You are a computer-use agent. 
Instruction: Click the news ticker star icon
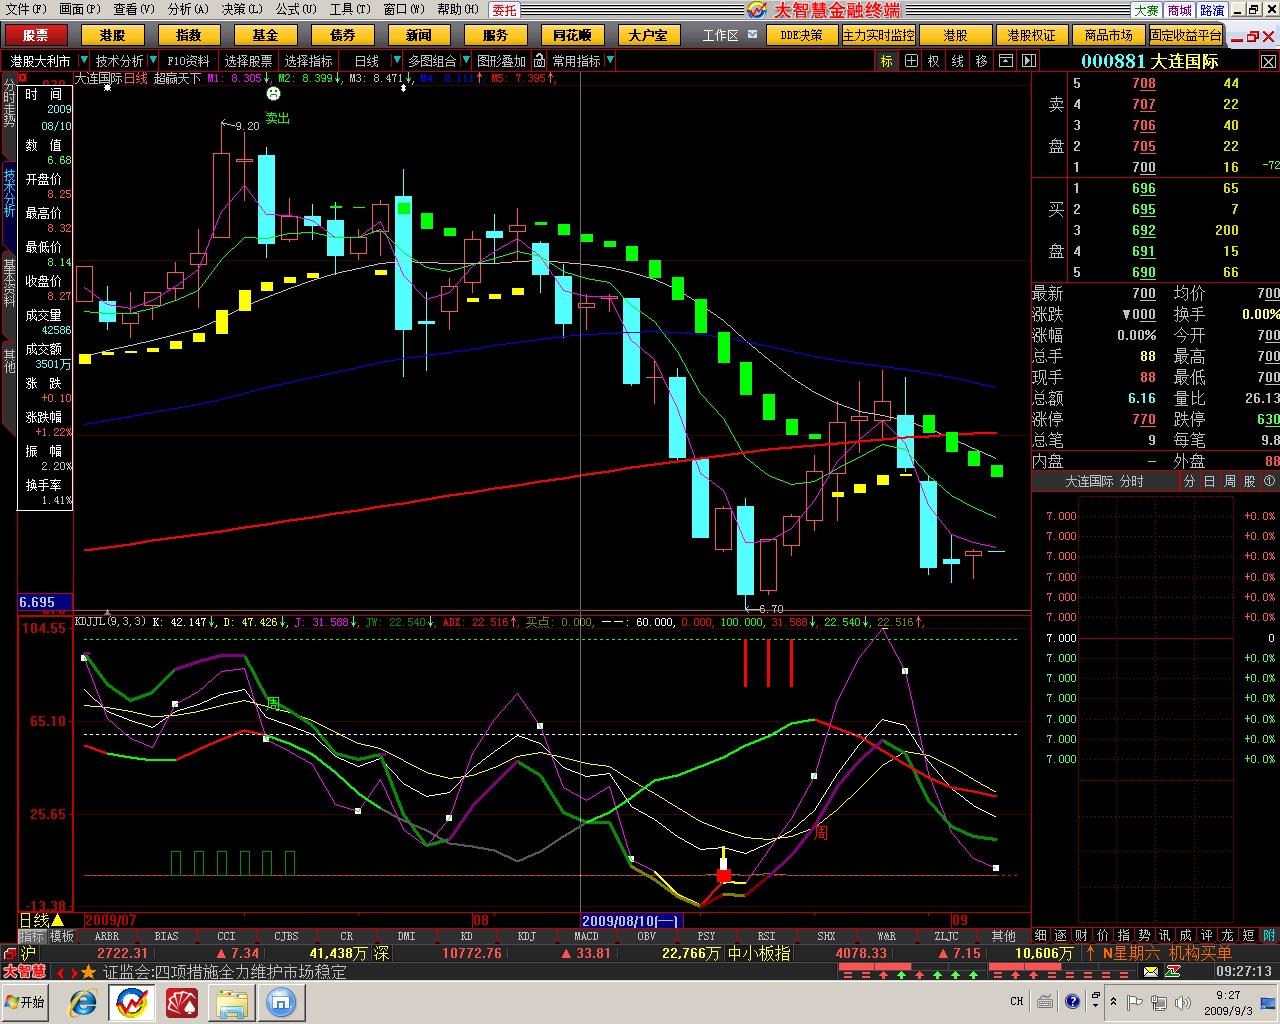click(88, 972)
